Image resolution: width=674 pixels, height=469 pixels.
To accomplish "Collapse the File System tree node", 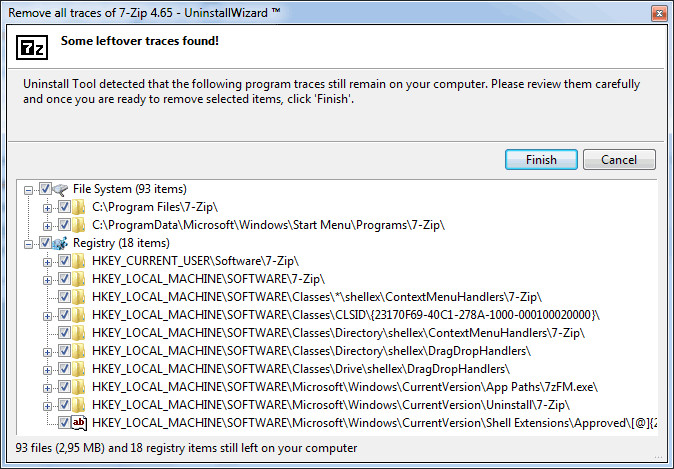I will coord(28,190).
